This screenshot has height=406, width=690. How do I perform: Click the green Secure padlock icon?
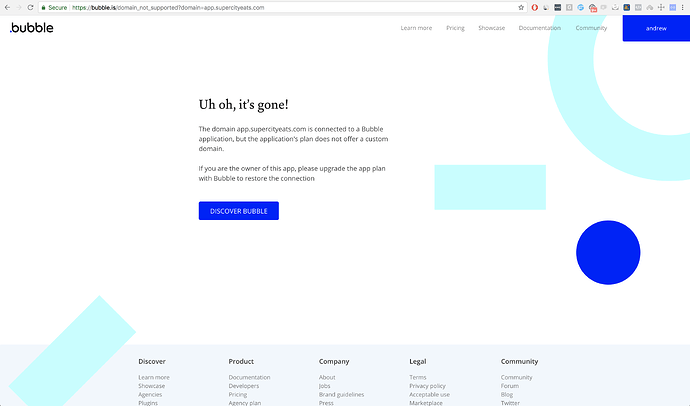(43, 7)
